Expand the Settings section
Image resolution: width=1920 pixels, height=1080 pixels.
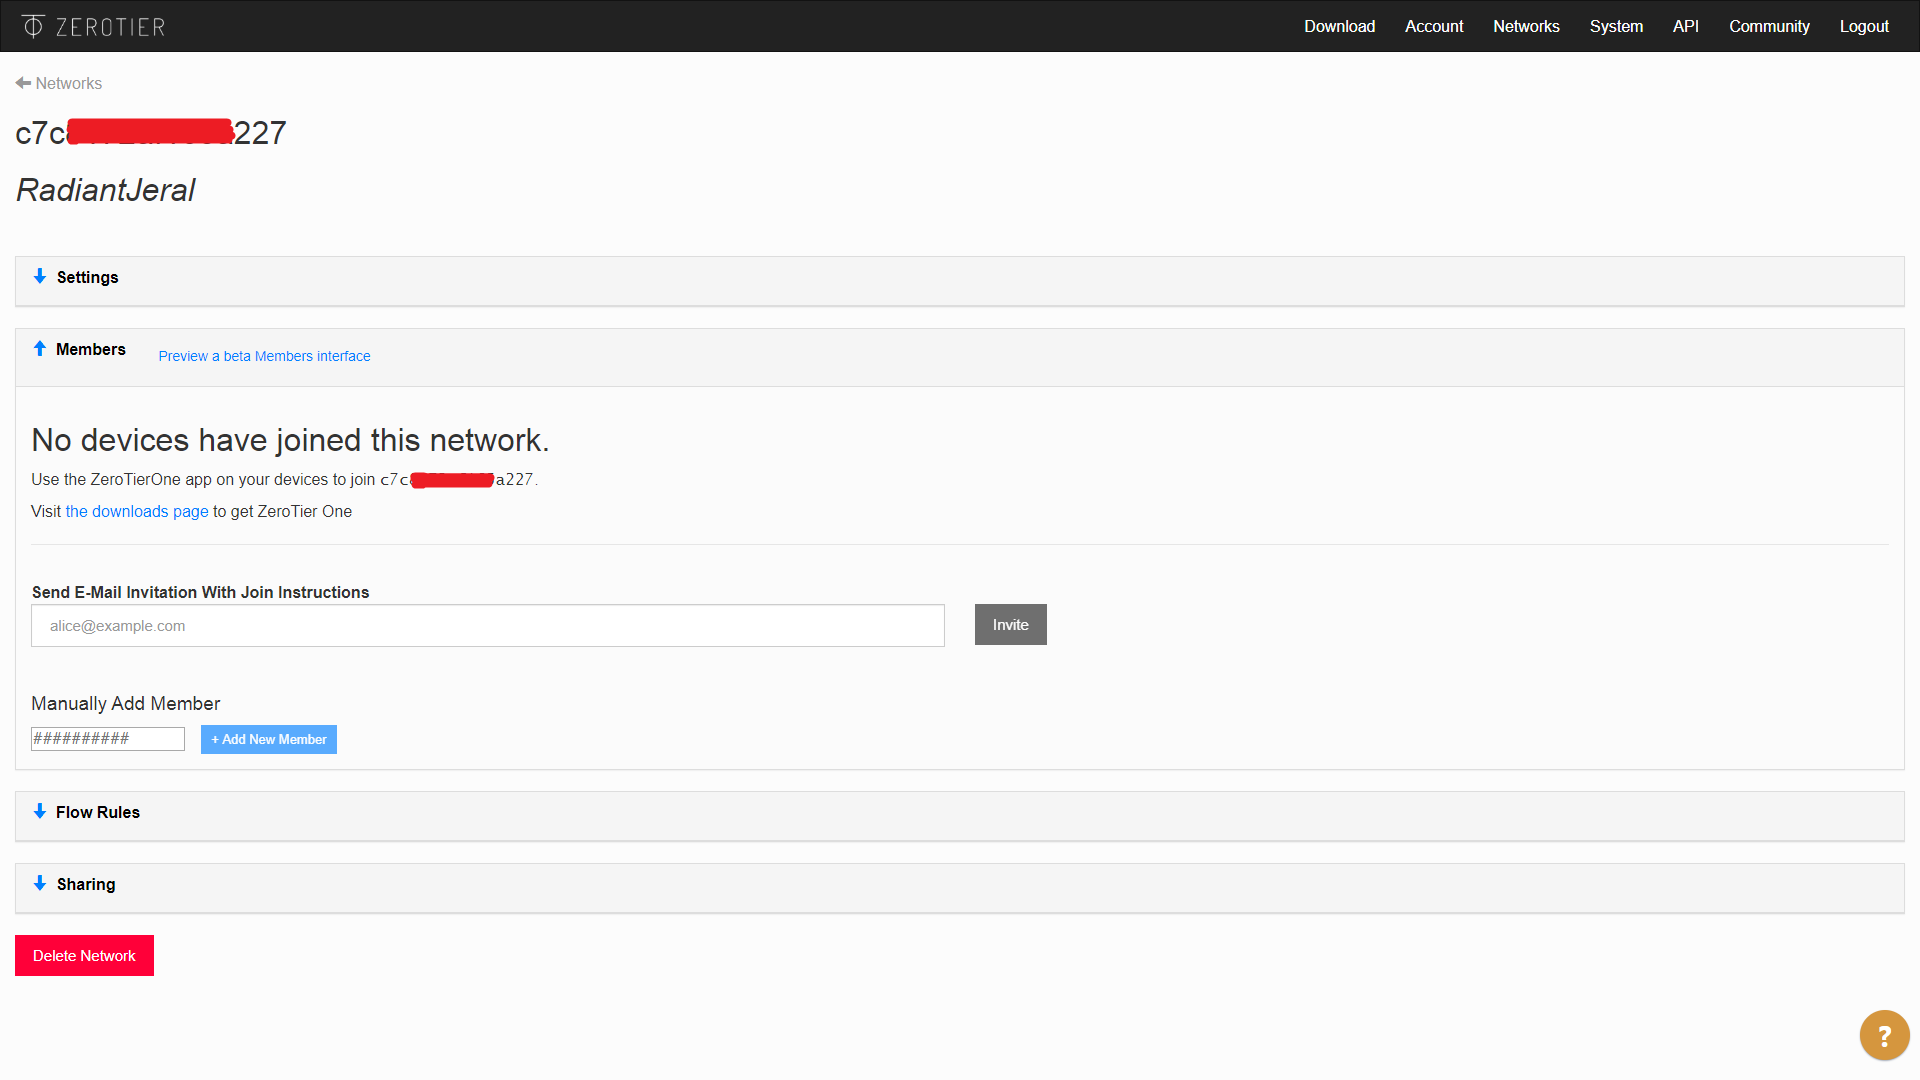pos(88,277)
